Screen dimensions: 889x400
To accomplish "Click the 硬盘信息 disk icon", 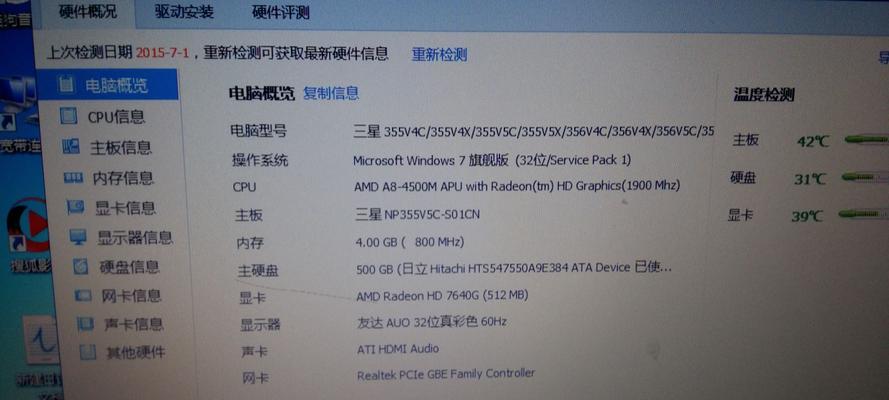I will pyautogui.click(x=81, y=266).
